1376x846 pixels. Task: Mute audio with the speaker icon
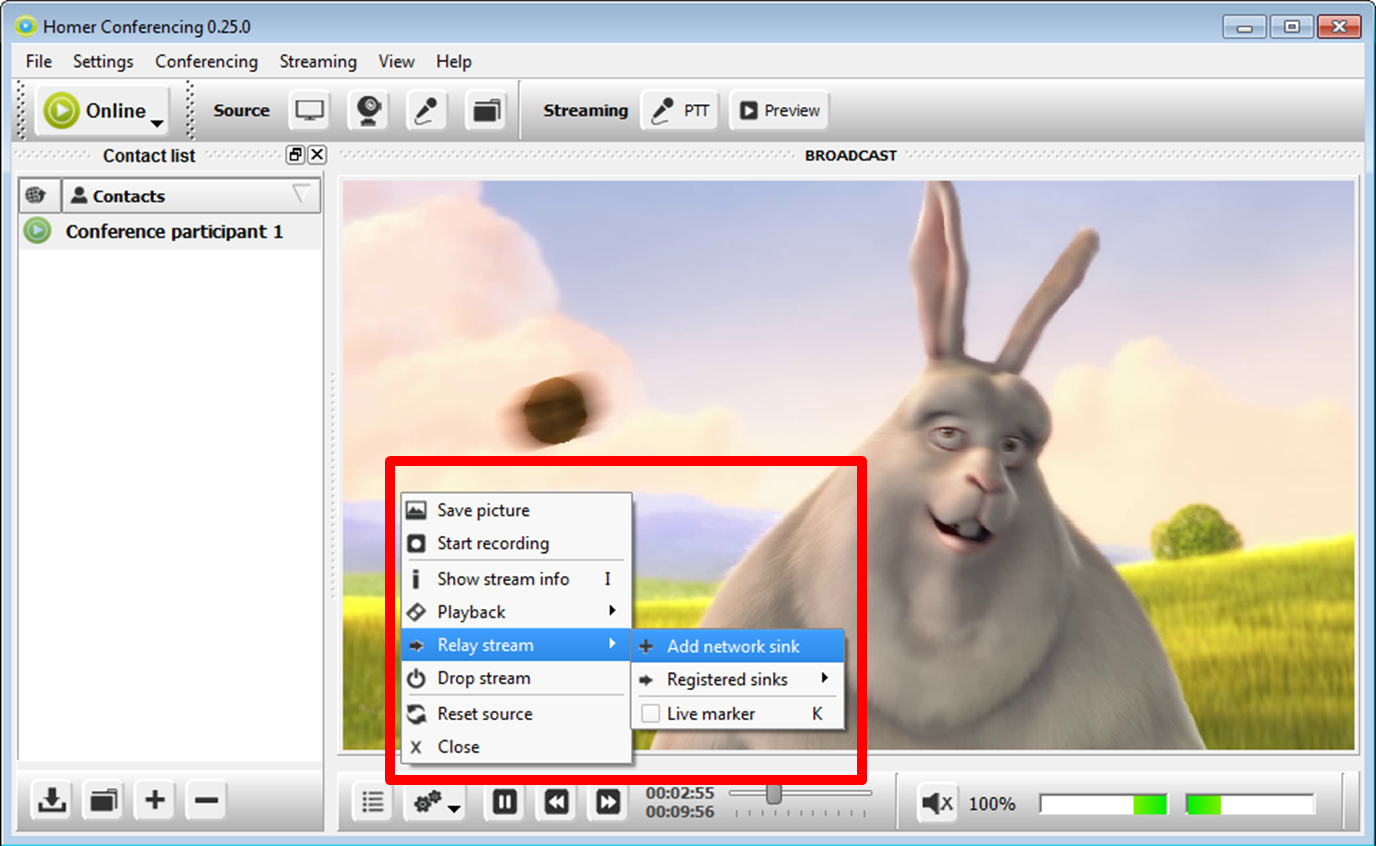(936, 803)
